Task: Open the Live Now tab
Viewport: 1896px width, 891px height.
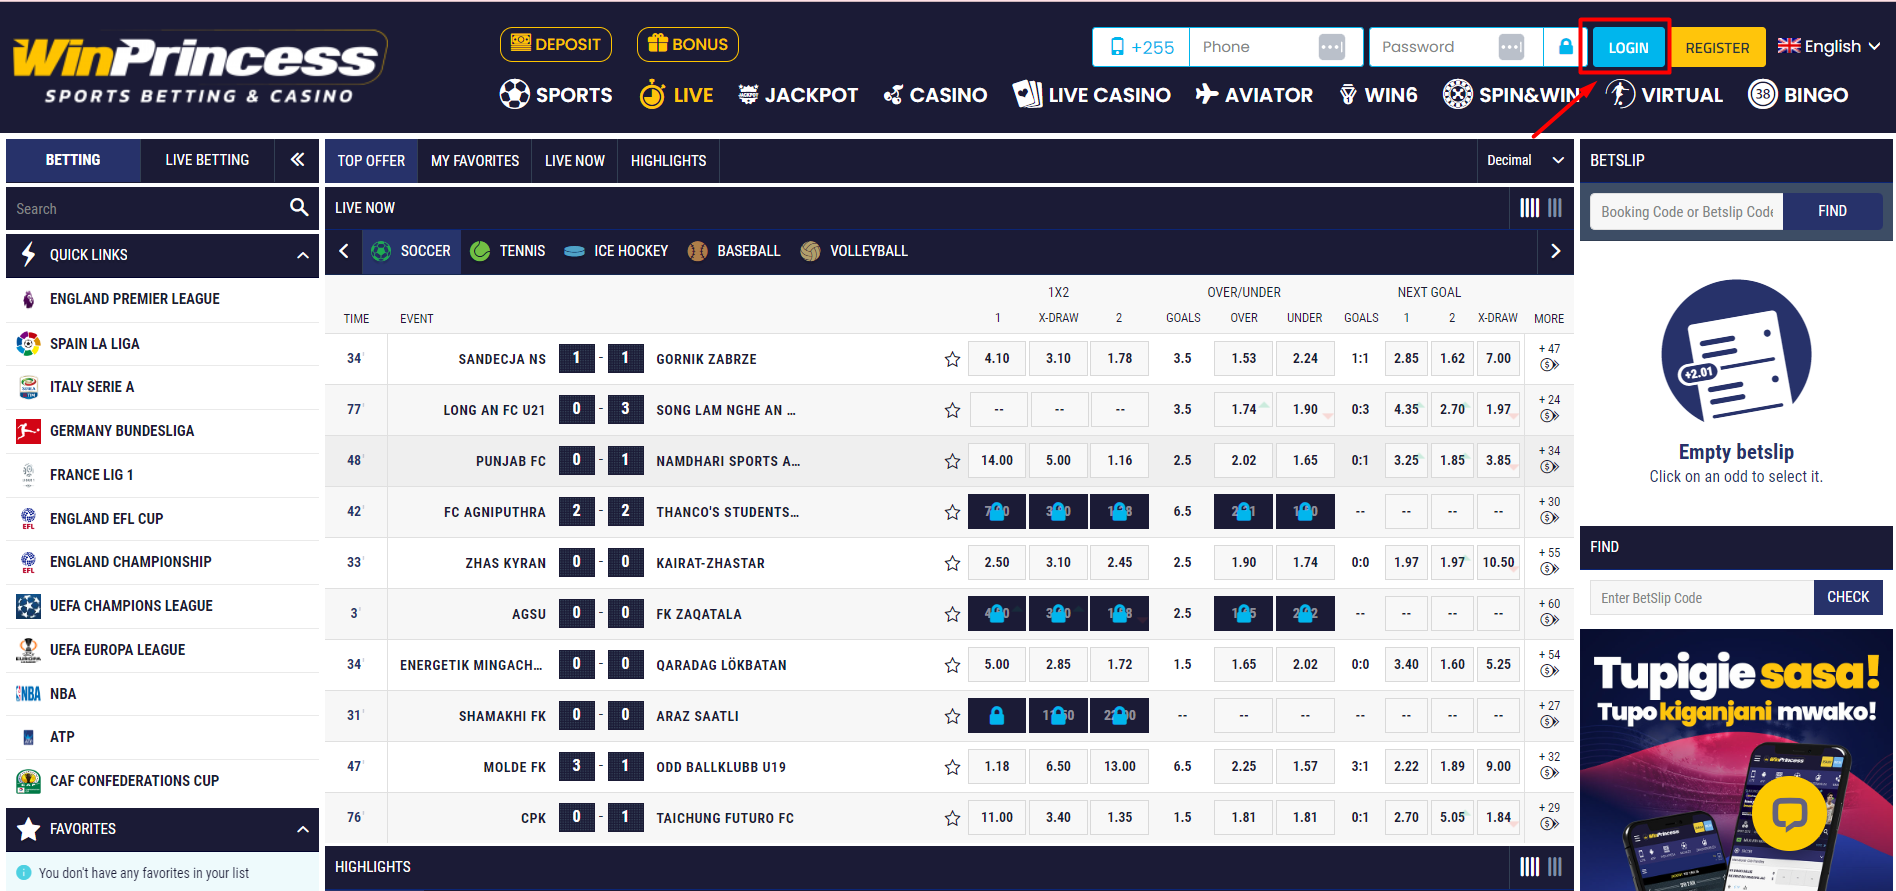Action: tap(575, 160)
